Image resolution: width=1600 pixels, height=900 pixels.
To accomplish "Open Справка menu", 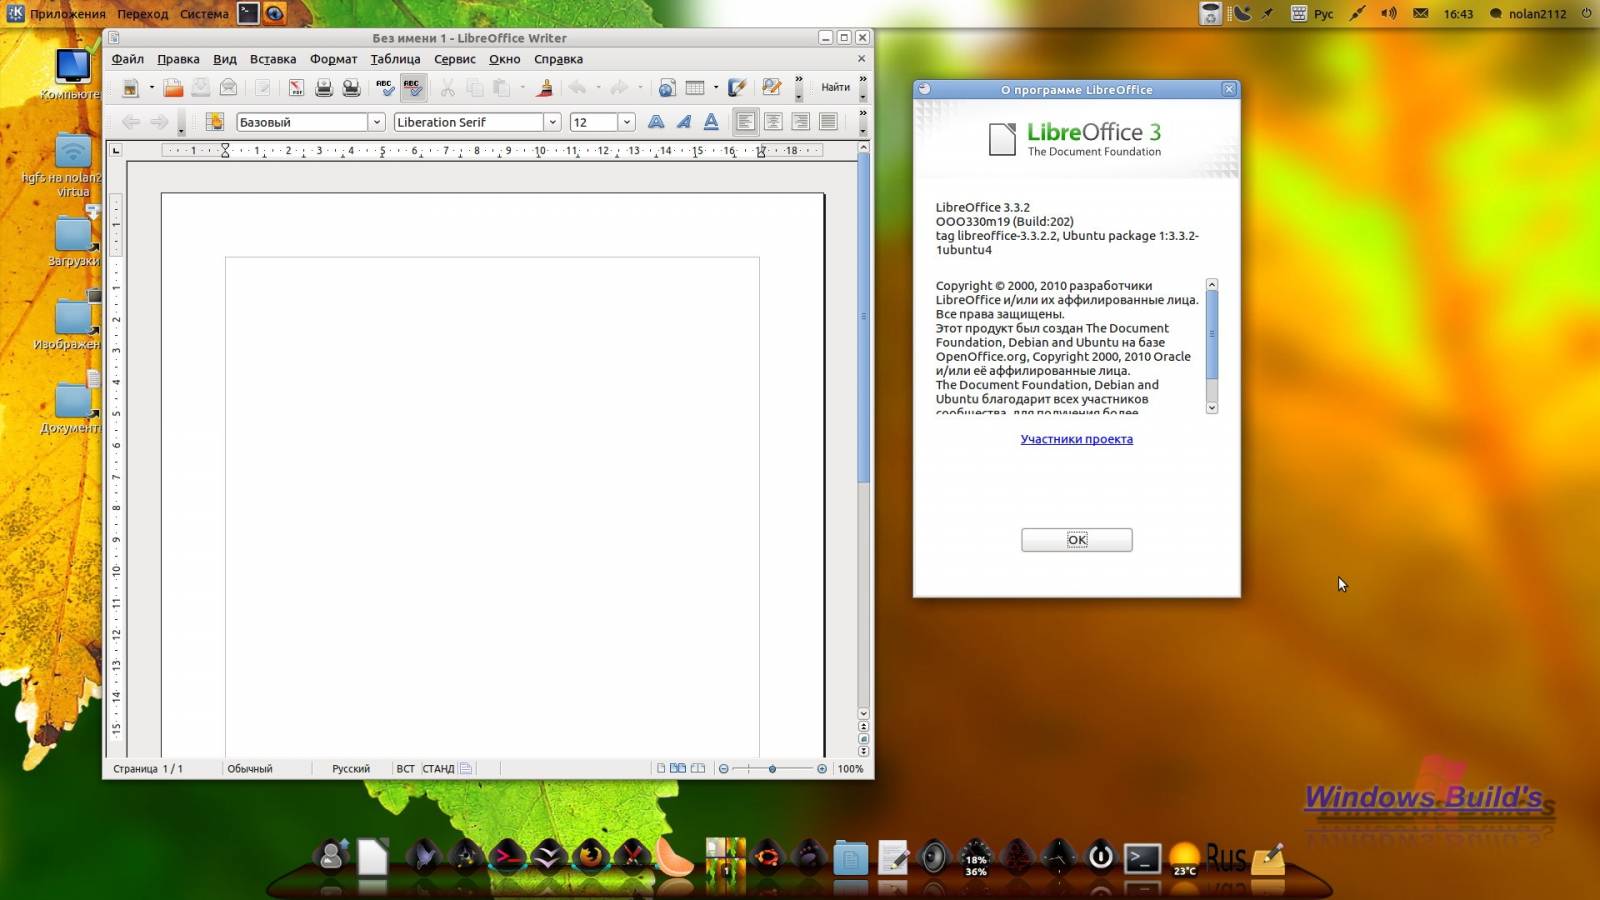I will [x=558, y=59].
